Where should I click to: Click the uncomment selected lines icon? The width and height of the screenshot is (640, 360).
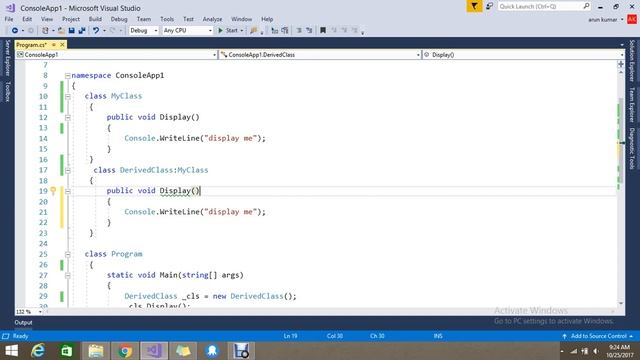click(285, 31)
